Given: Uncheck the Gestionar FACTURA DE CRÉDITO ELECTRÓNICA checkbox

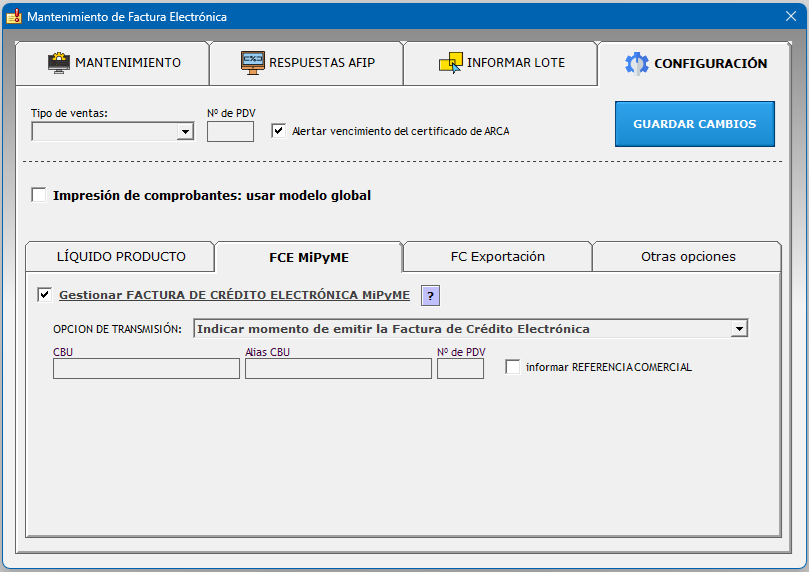Looking at the screenshot, I should (44, 295).
